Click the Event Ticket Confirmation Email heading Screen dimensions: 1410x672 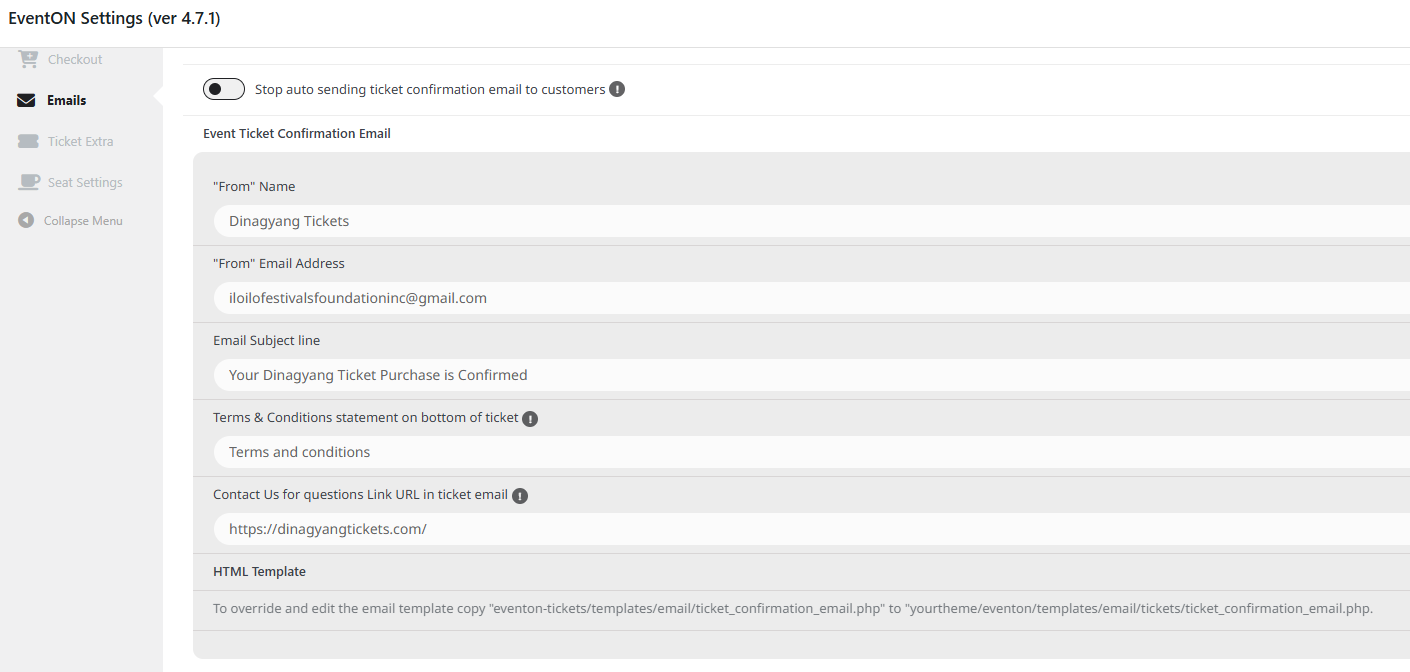click(297, 133)
